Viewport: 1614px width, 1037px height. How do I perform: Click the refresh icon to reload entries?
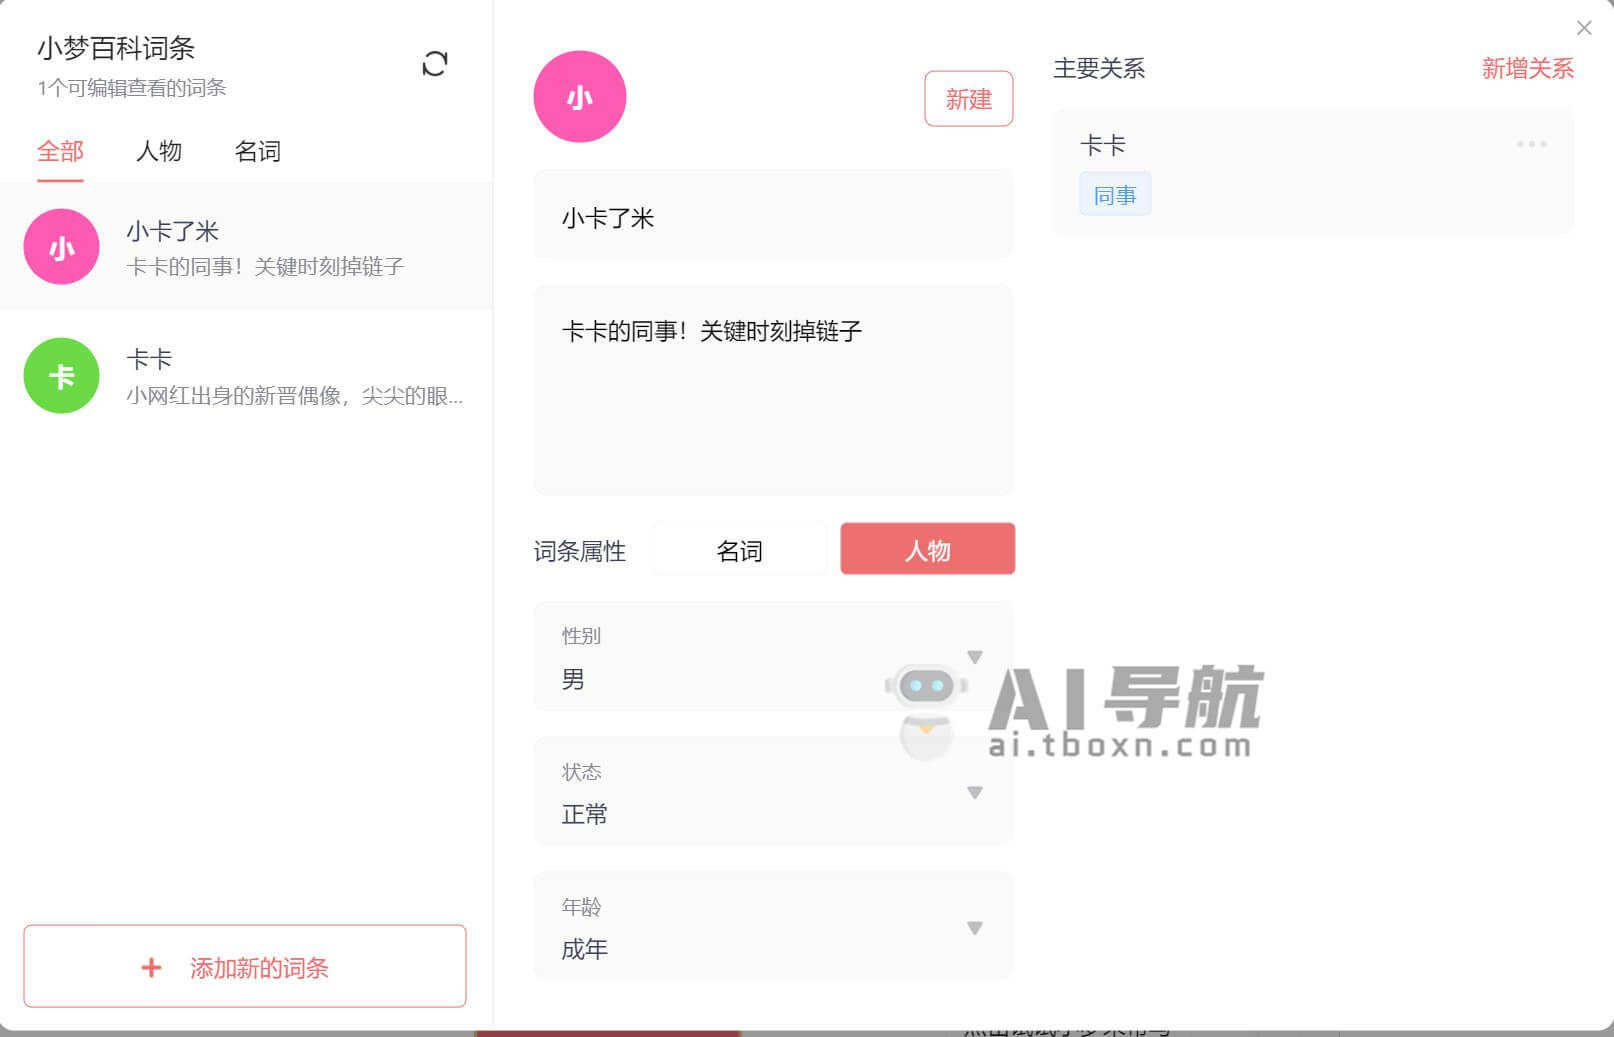[x=434, y=64]
